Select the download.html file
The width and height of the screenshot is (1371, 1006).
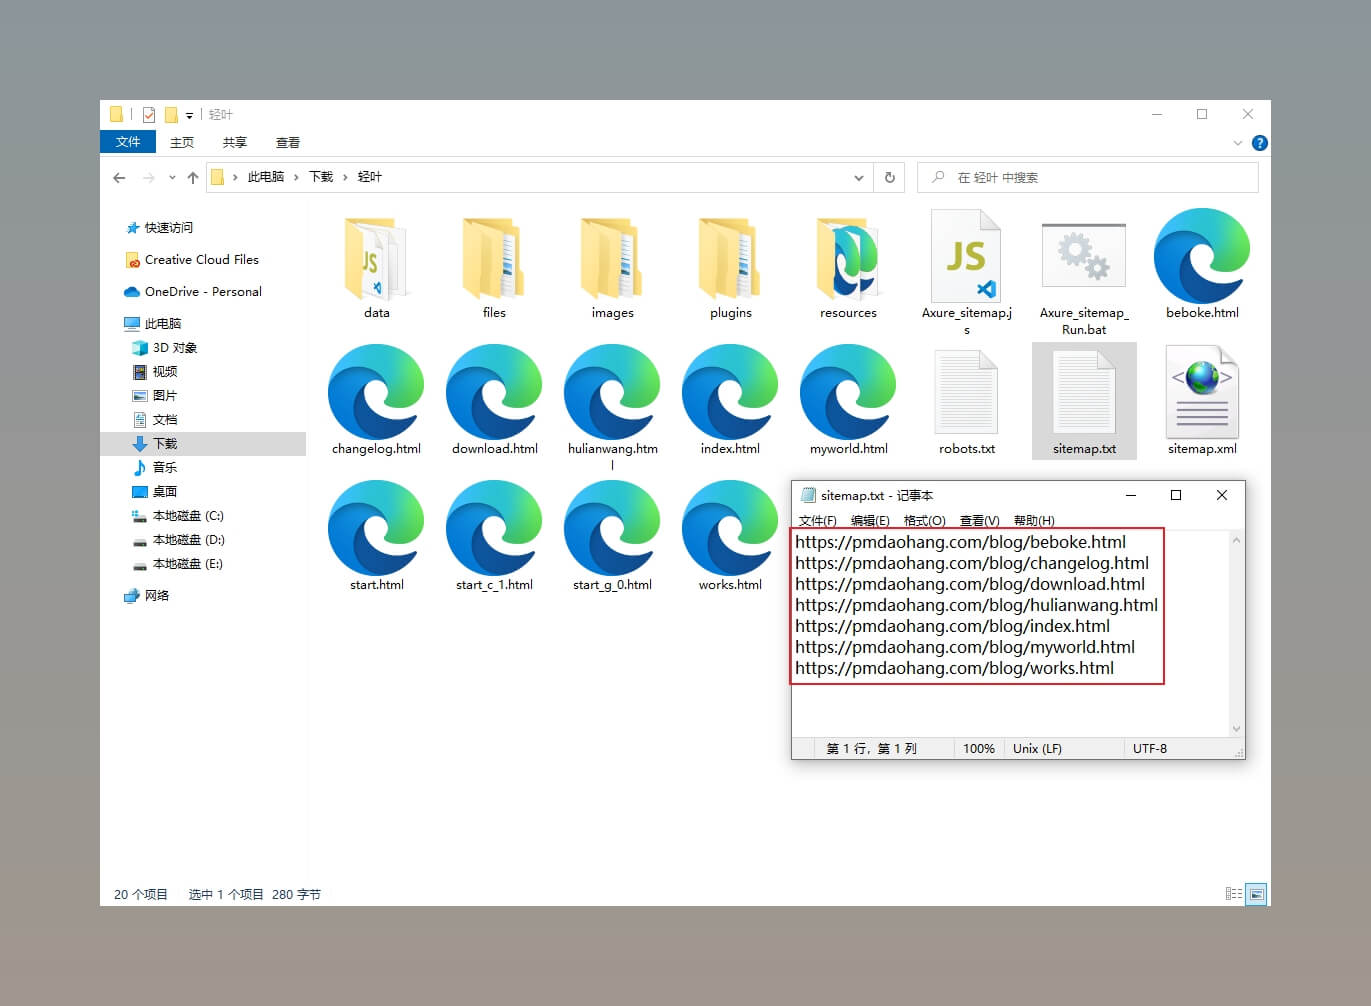(494, 400)
